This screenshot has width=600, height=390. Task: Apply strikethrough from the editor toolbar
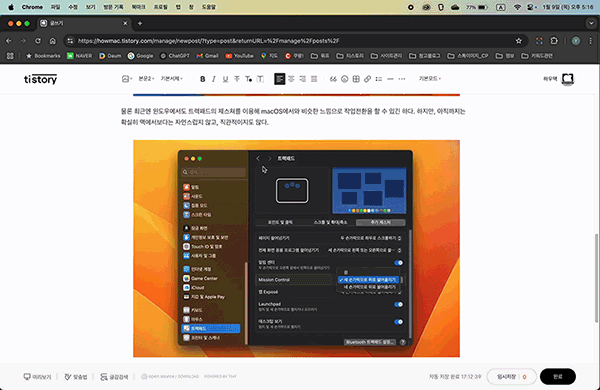coord(237,79)
